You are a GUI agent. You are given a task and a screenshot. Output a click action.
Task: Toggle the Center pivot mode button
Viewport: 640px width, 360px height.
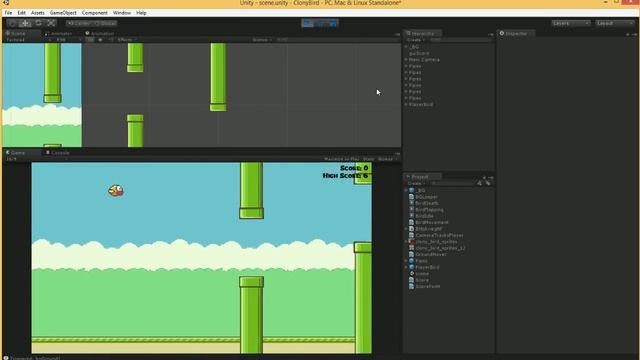tap(80, 23)
